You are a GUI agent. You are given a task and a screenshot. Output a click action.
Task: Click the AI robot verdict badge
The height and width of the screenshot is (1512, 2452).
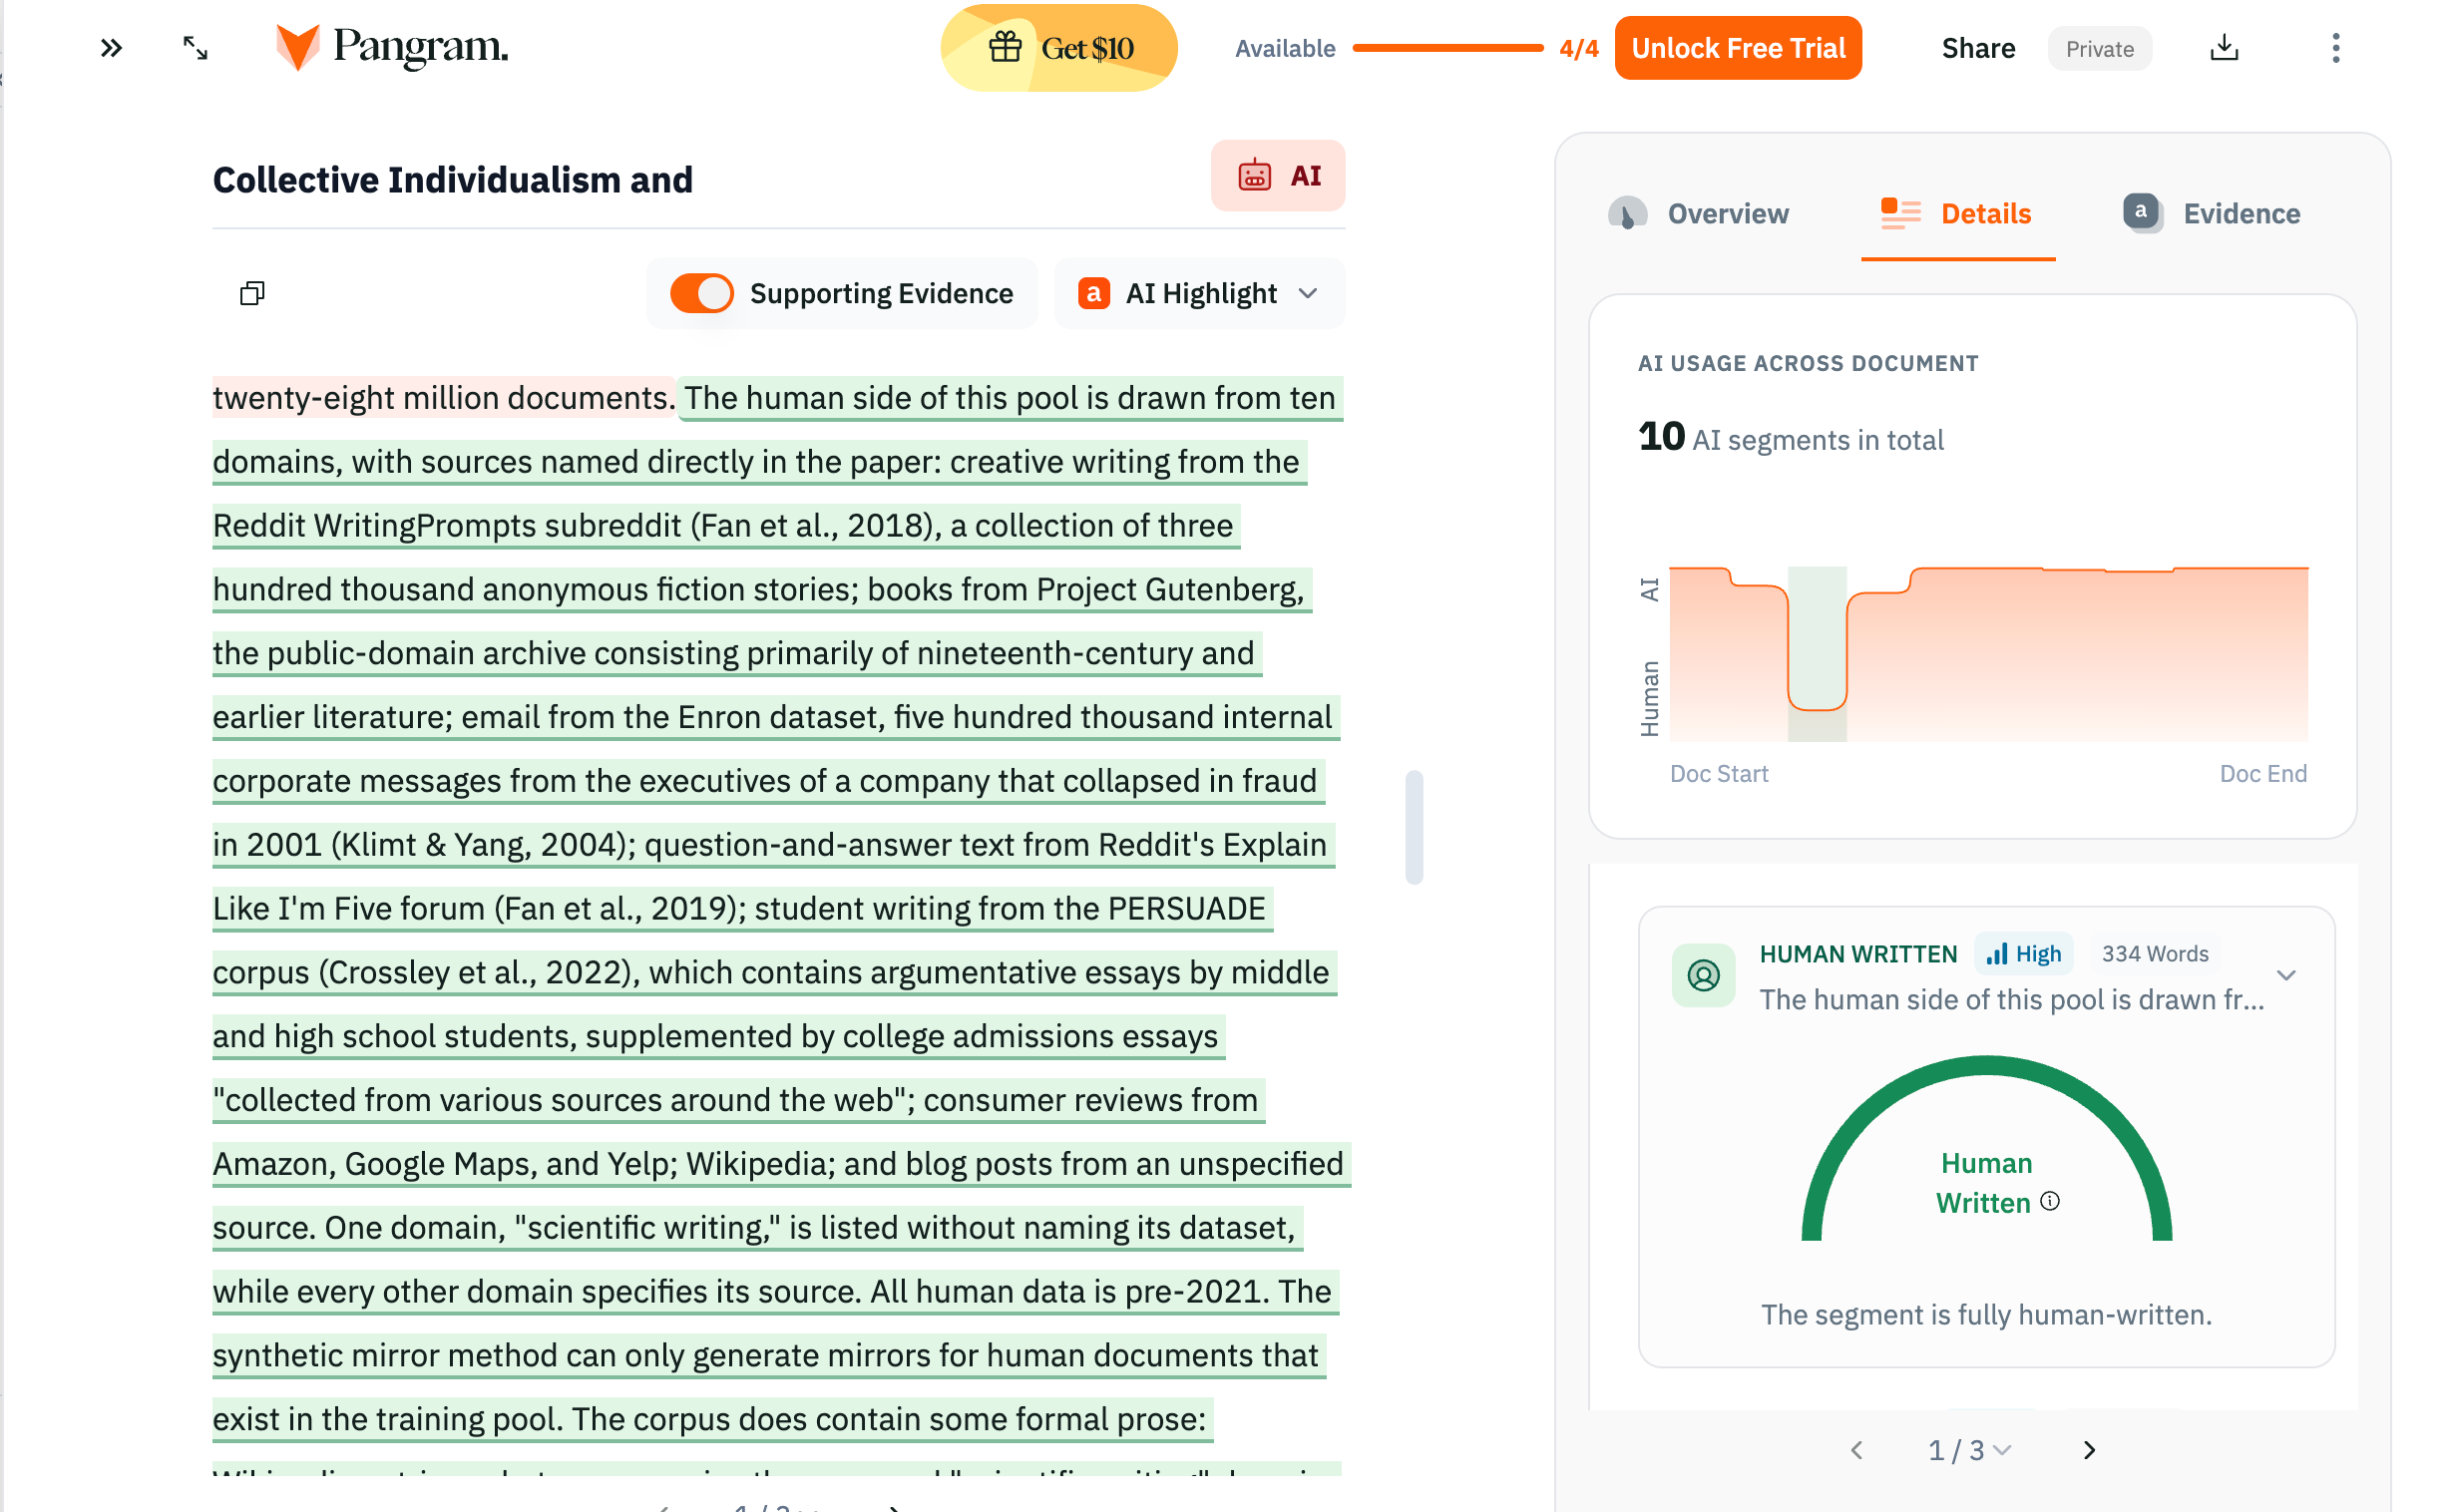pyautogui.click(x=1277, y=176)
